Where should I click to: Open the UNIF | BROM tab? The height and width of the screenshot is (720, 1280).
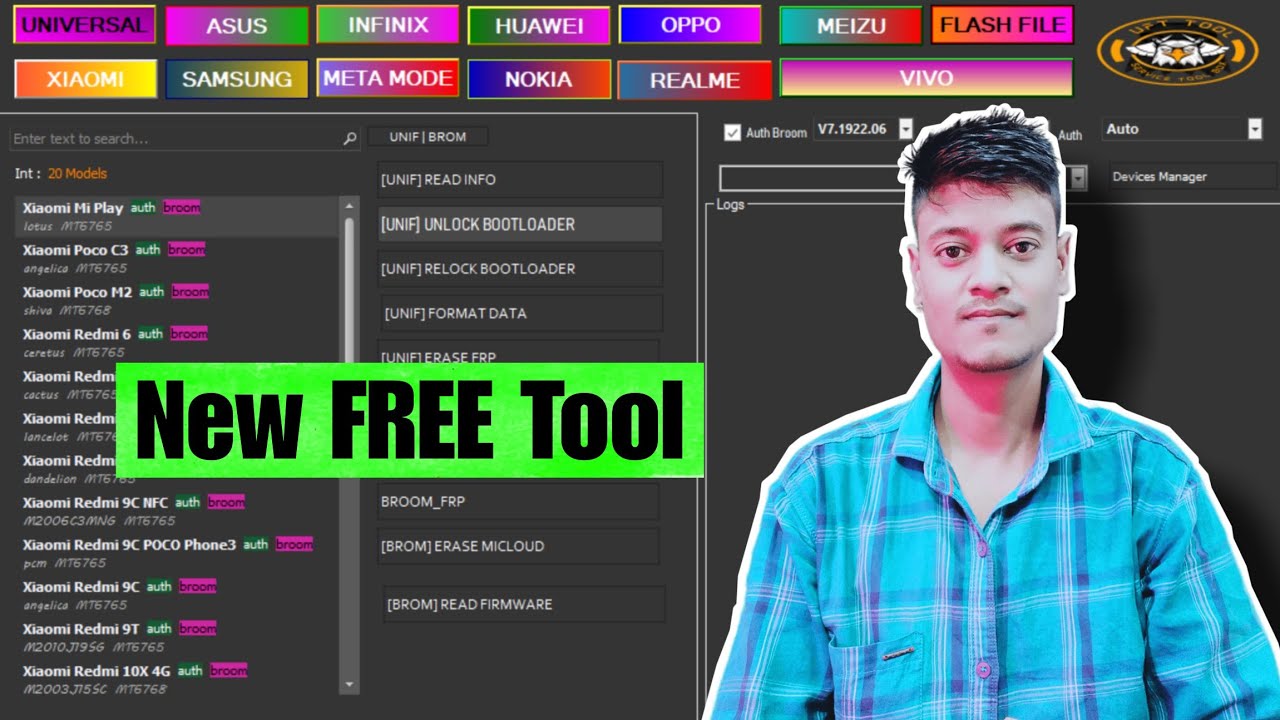428,136
